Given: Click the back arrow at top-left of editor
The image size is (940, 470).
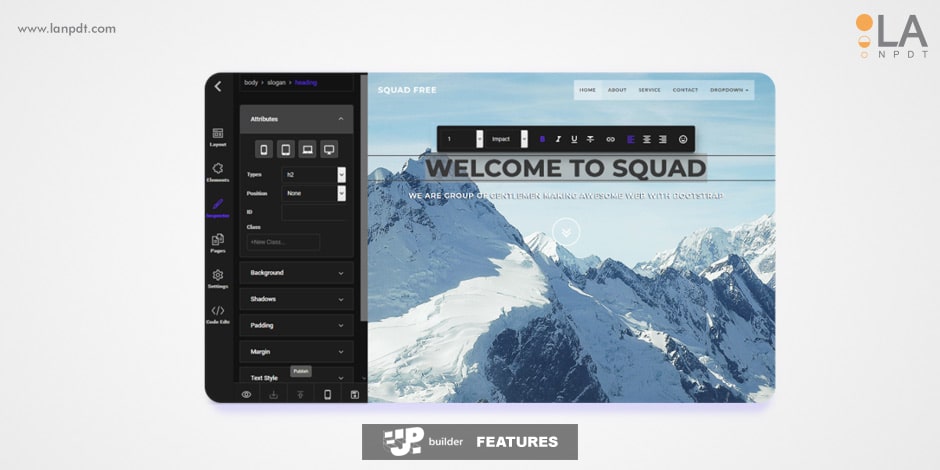Looking at the screenshot, I should click(218, 87).
